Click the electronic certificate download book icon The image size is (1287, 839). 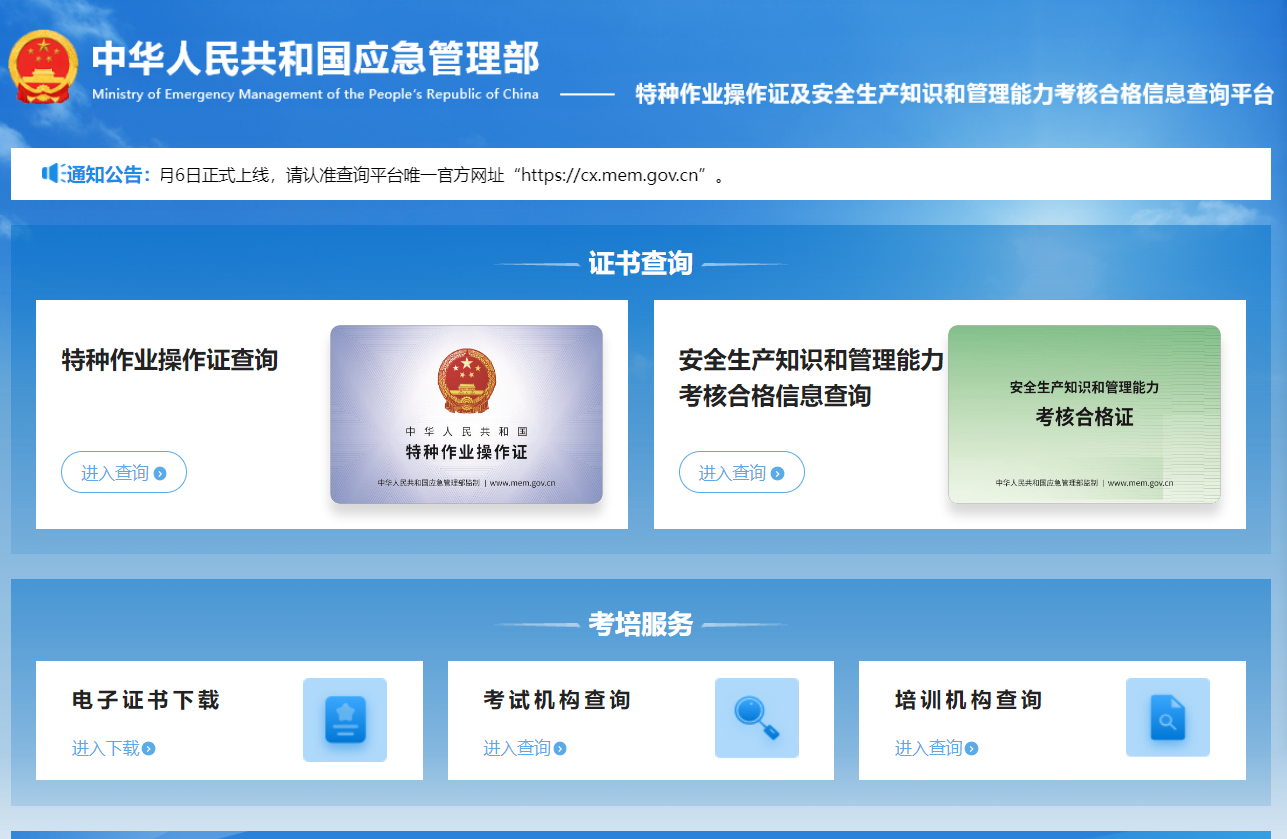point(345,720)
